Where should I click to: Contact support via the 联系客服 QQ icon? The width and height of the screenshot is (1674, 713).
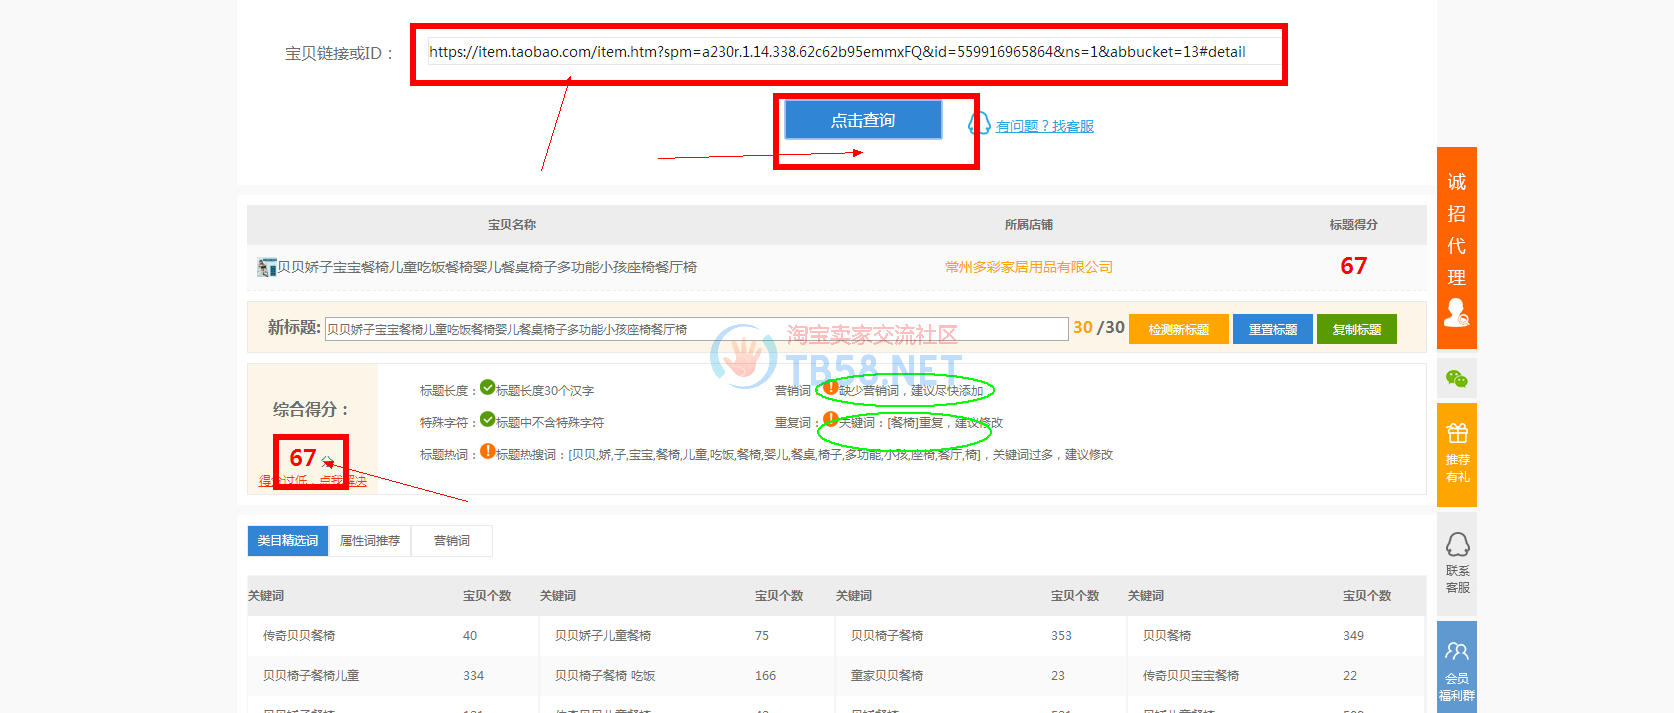1457,563
